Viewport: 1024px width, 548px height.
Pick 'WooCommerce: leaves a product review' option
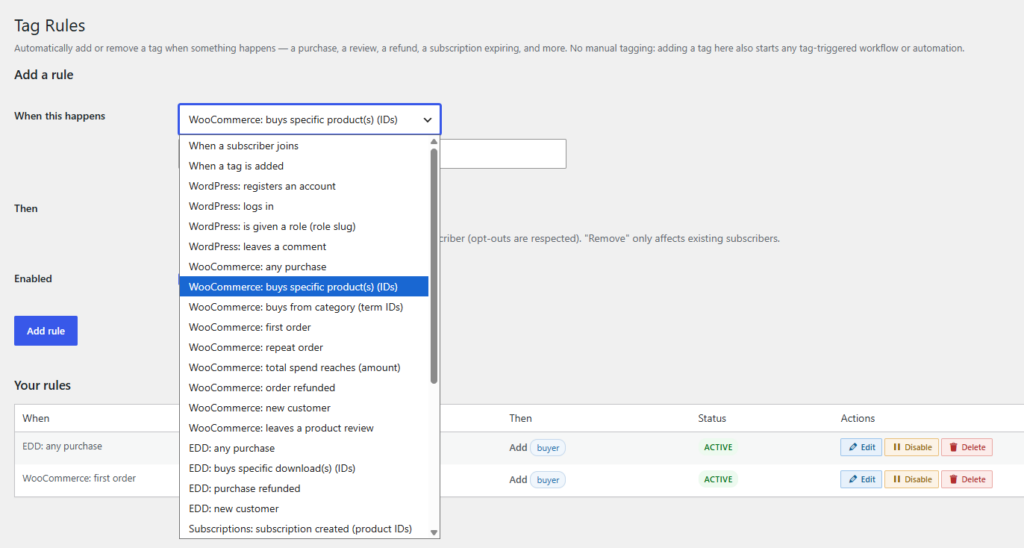tap(304, 428)
